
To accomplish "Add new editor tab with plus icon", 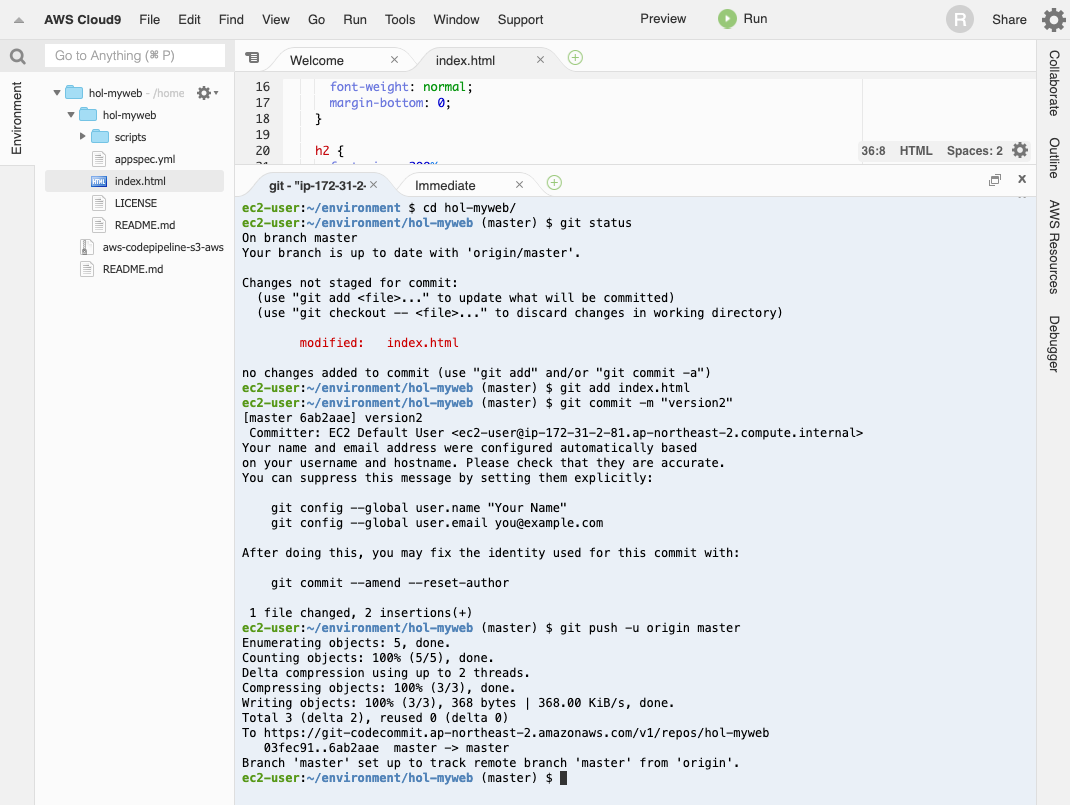I will point(575,58).
